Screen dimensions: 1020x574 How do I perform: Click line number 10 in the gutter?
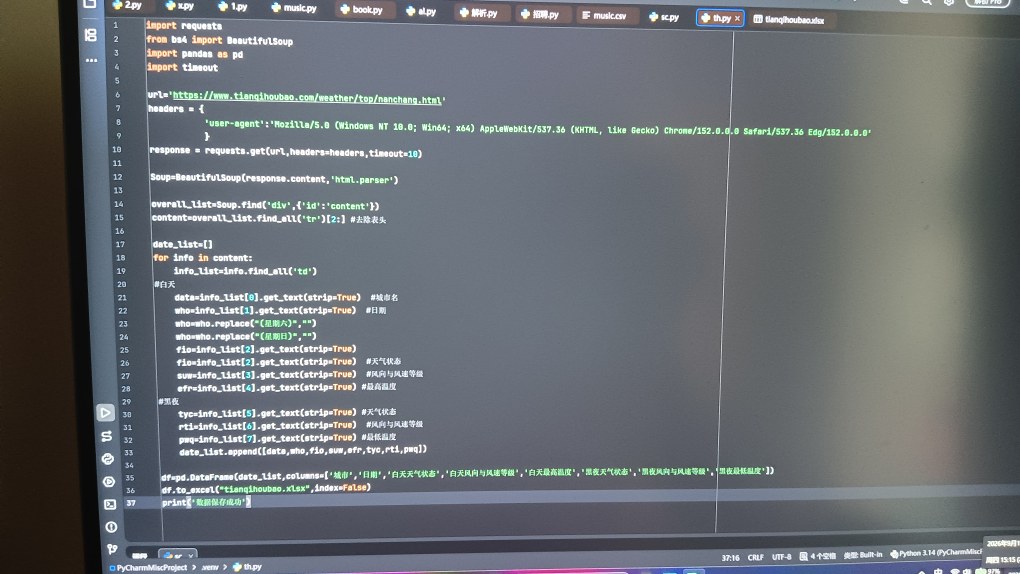116,149
